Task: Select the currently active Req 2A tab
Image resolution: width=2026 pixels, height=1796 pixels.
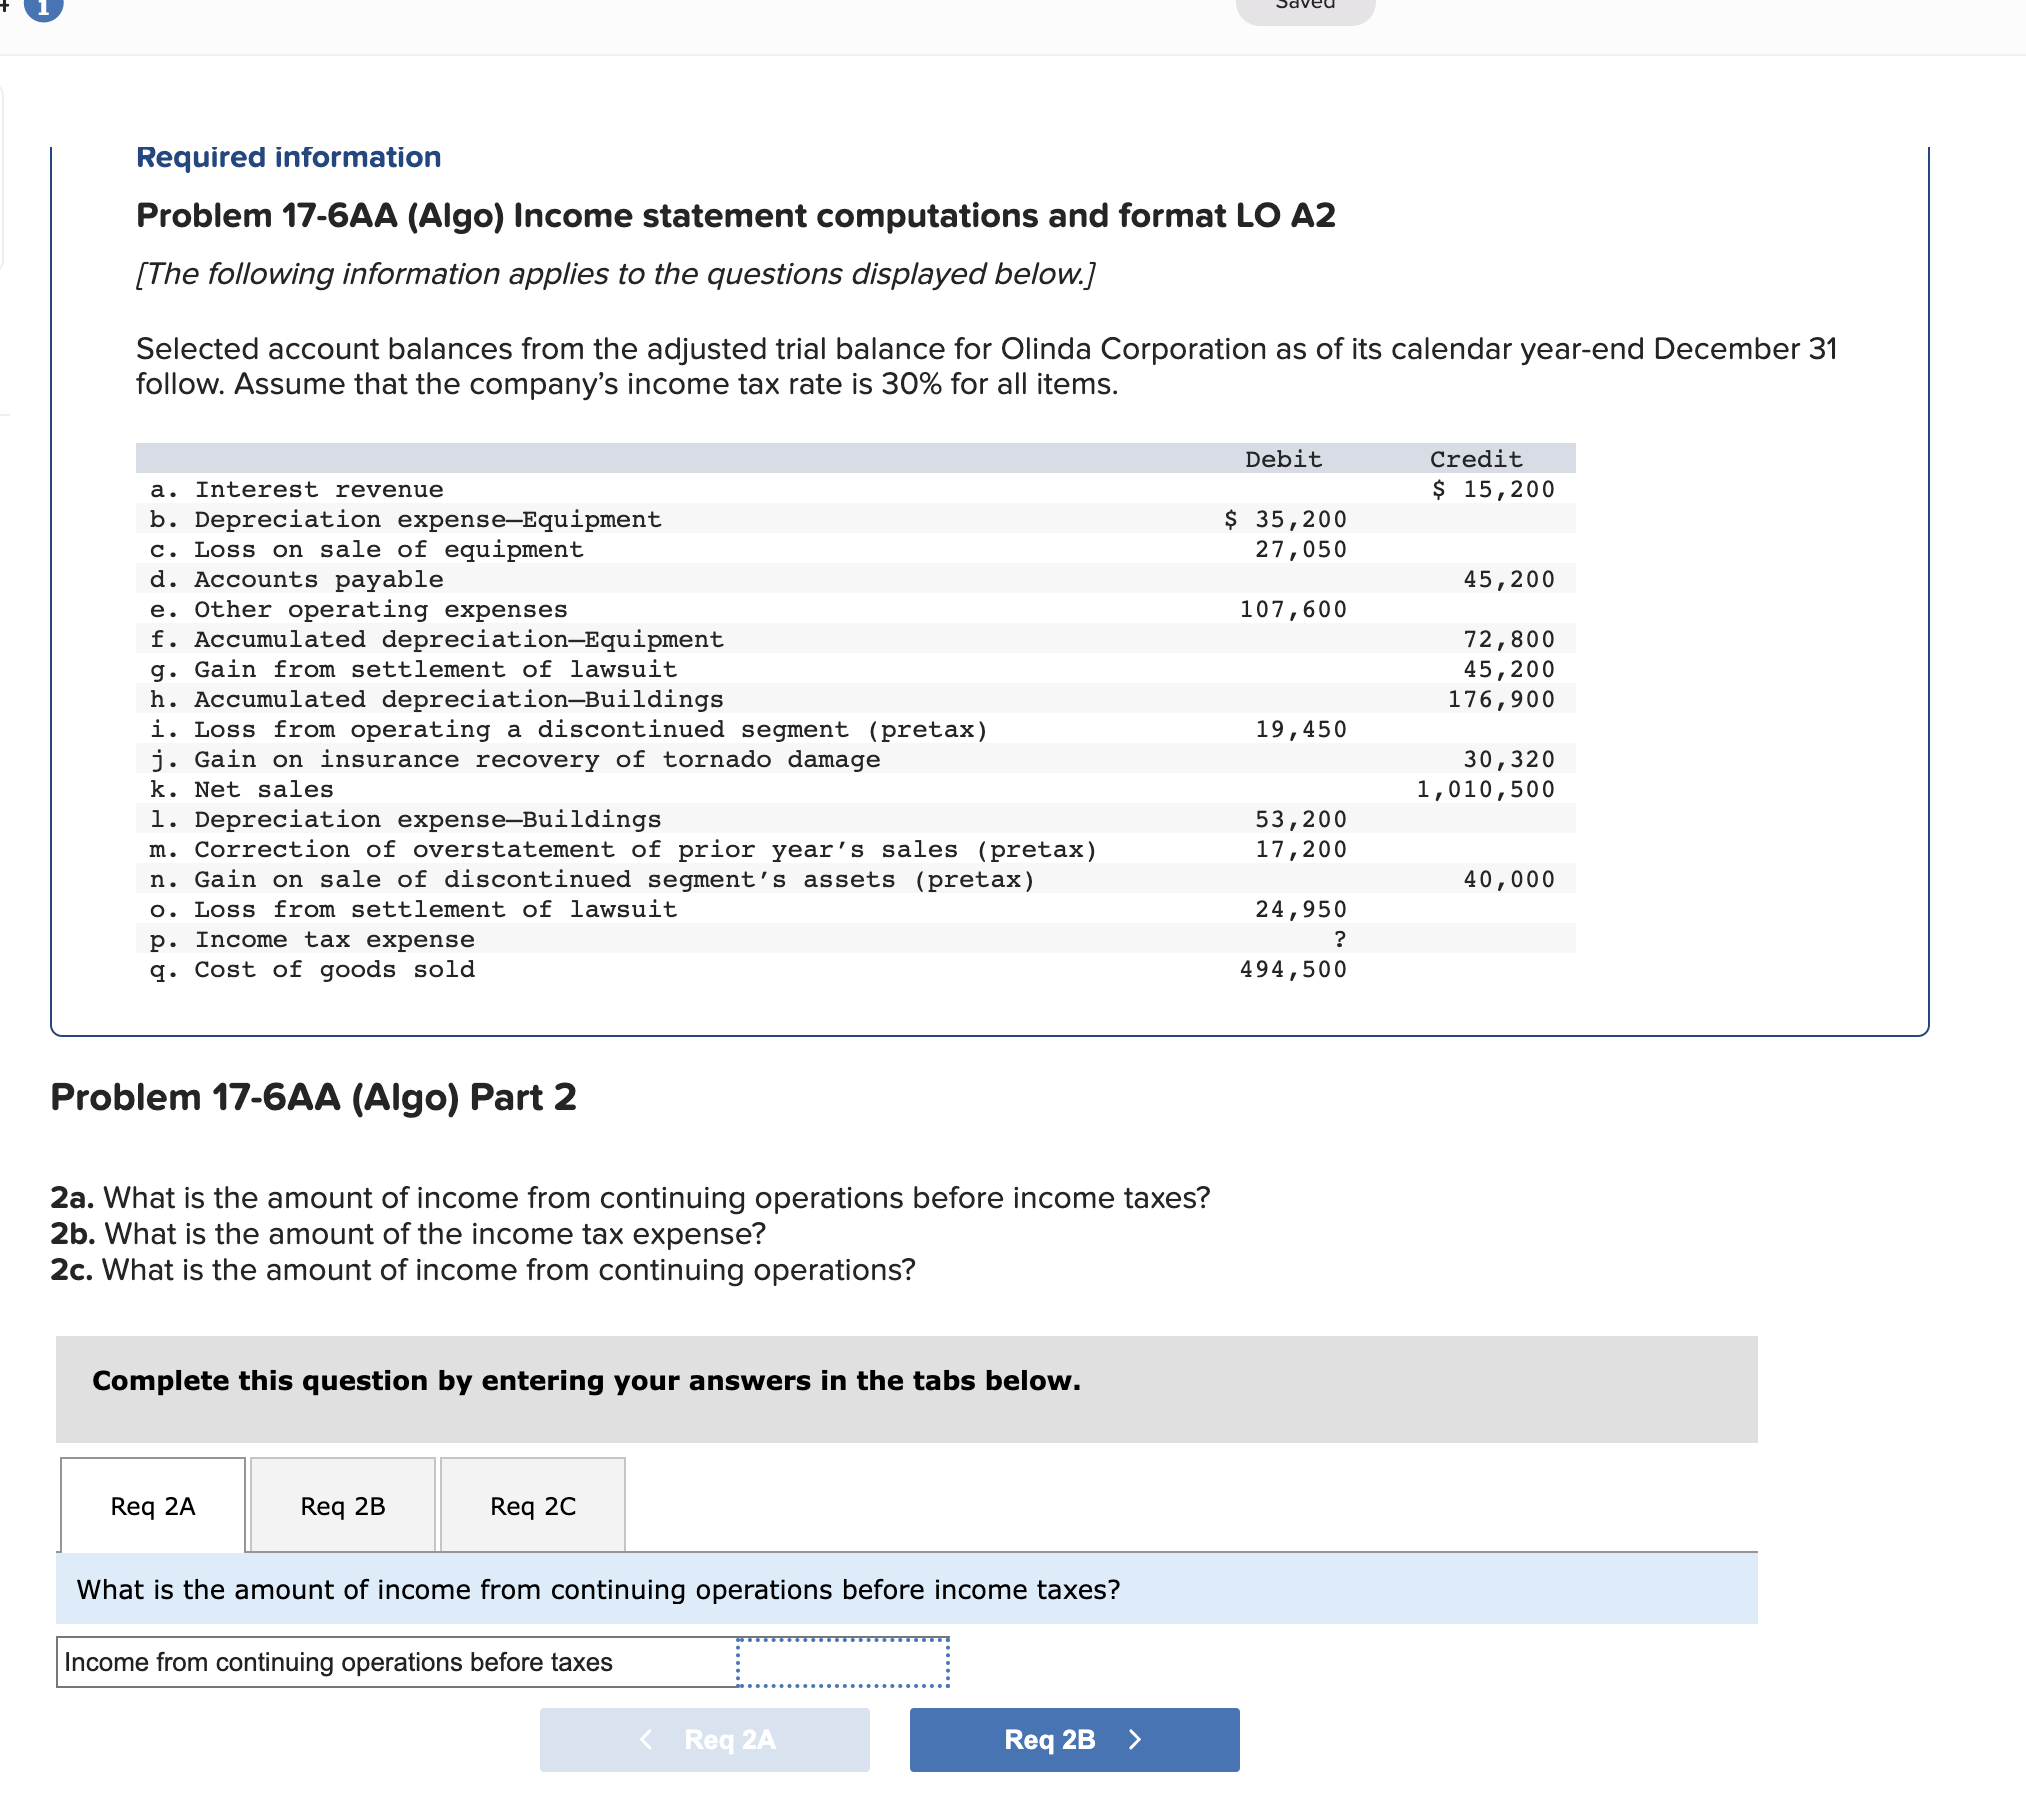Action: click(x=151, y=1504)
